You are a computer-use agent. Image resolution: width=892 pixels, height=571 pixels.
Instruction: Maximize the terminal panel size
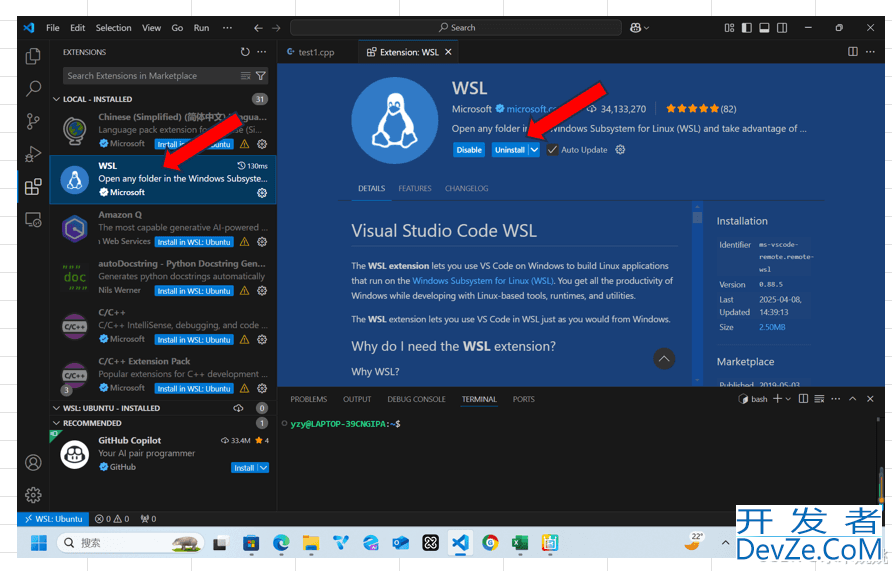852,399
